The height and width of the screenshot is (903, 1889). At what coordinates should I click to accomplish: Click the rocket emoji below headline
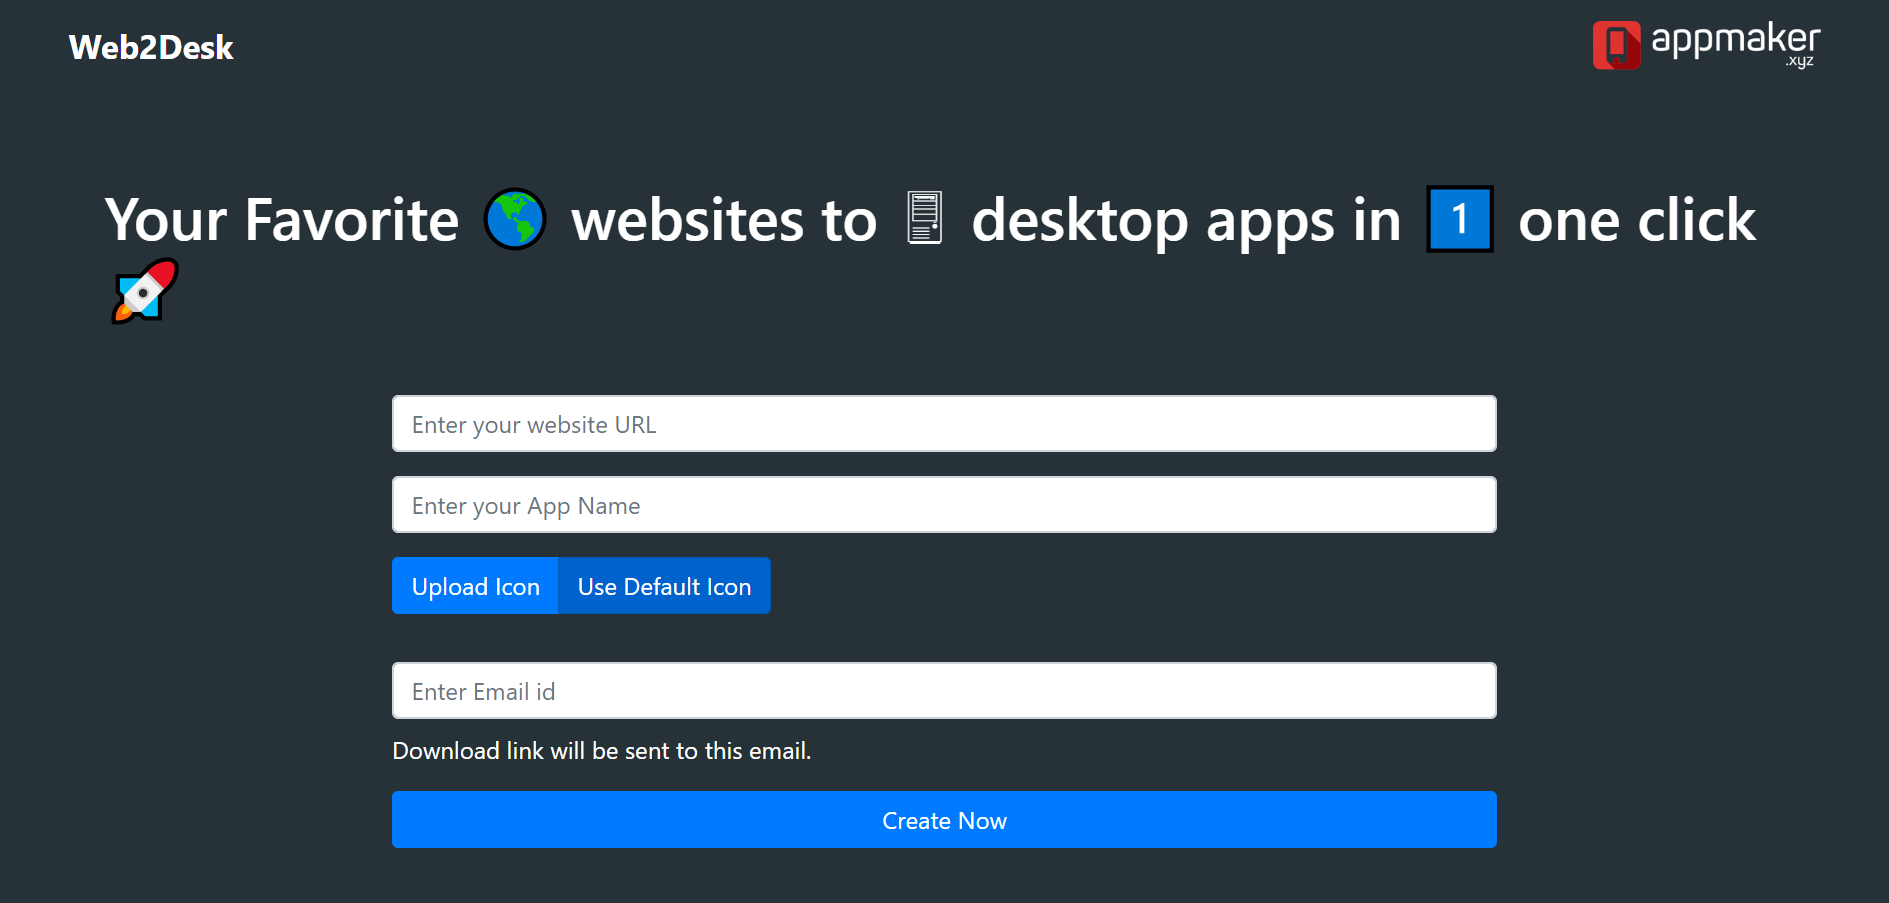145,291
